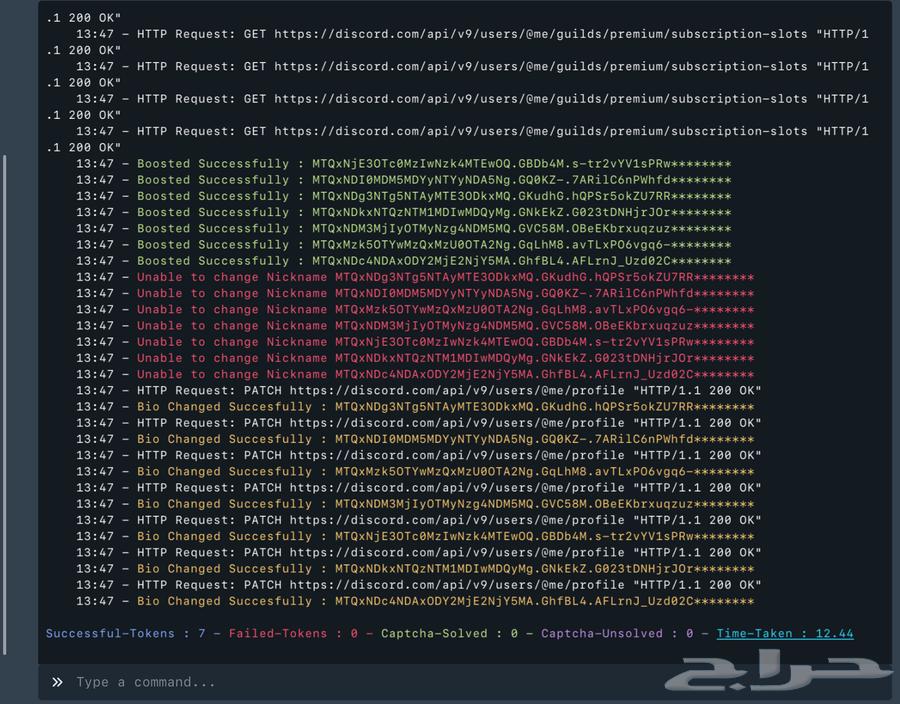Select the Captcha-Solved : 0 status label
This screenshot has height=704, width=900.
pyautogui.click(x=450, y=633)
